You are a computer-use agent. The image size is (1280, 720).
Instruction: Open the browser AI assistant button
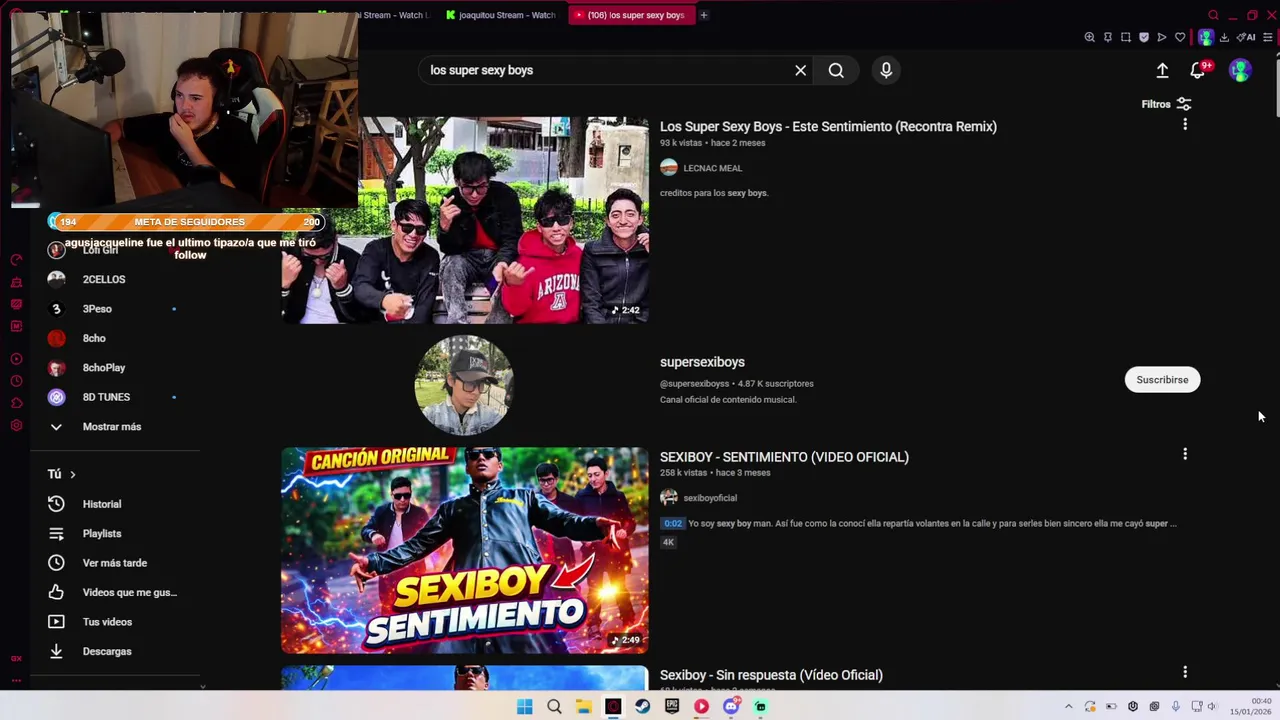[x=1246, y=37]
